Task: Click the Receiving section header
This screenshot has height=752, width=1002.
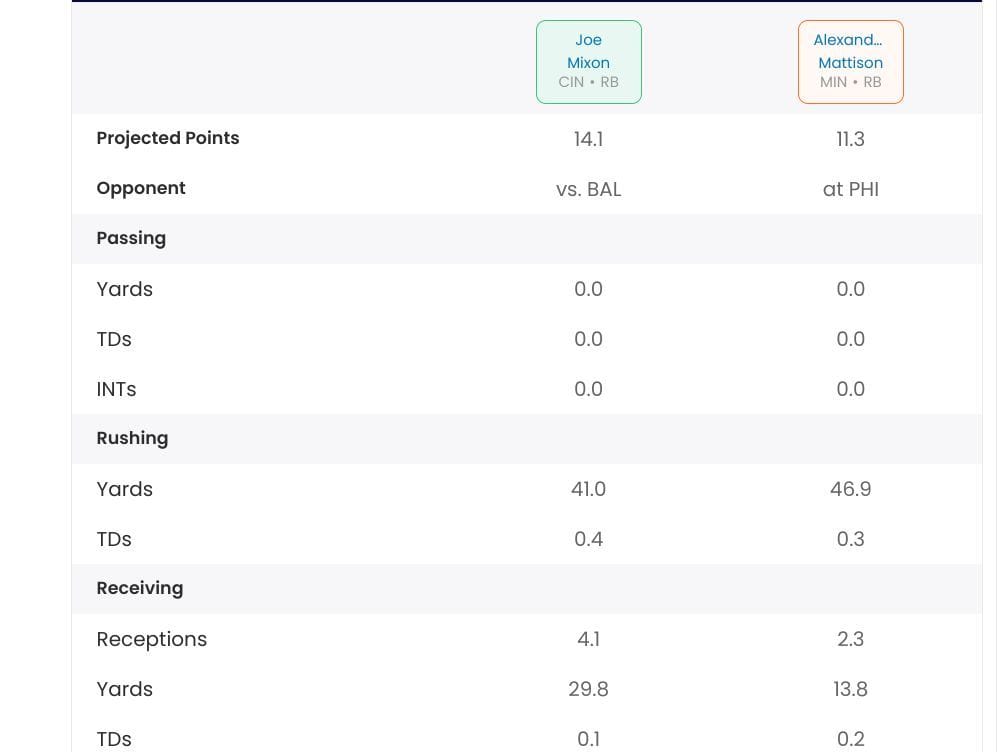Action: coord(140,588)
